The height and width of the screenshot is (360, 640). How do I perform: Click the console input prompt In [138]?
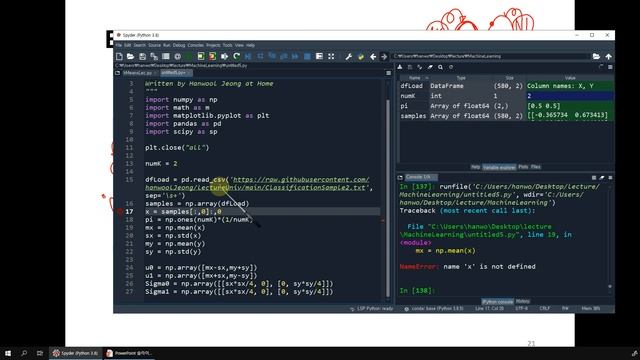click(x=417, y=291)
